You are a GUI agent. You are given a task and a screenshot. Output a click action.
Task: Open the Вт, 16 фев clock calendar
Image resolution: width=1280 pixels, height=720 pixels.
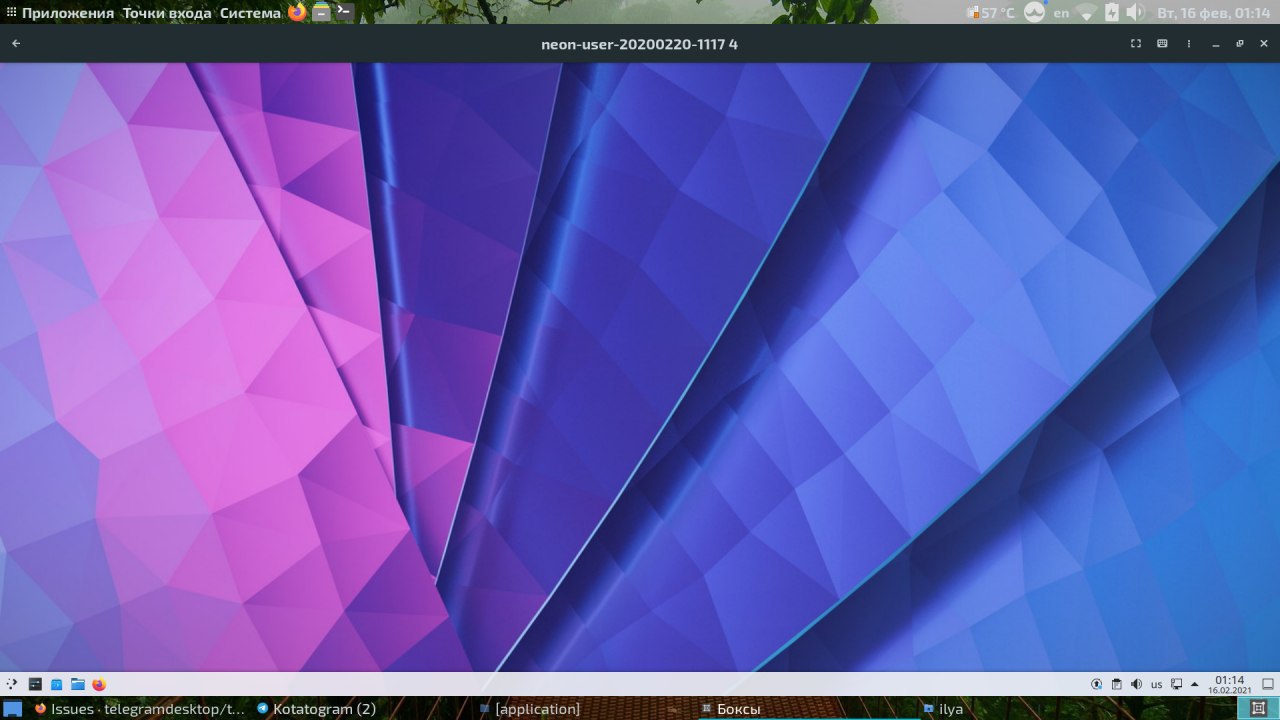1213,13
